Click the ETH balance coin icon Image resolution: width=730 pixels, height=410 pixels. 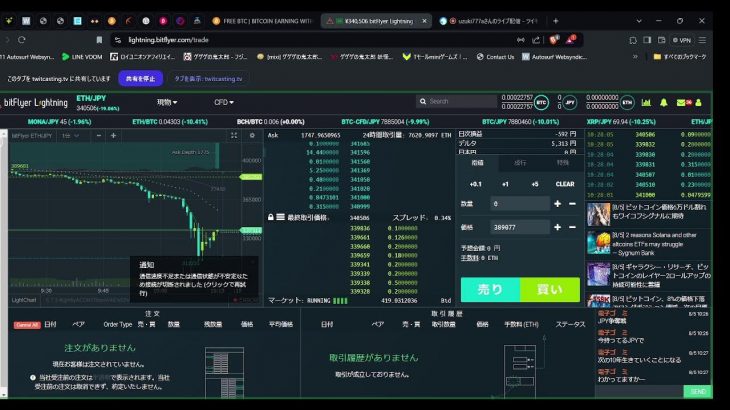pyautogui.click(x=627, y=102)
